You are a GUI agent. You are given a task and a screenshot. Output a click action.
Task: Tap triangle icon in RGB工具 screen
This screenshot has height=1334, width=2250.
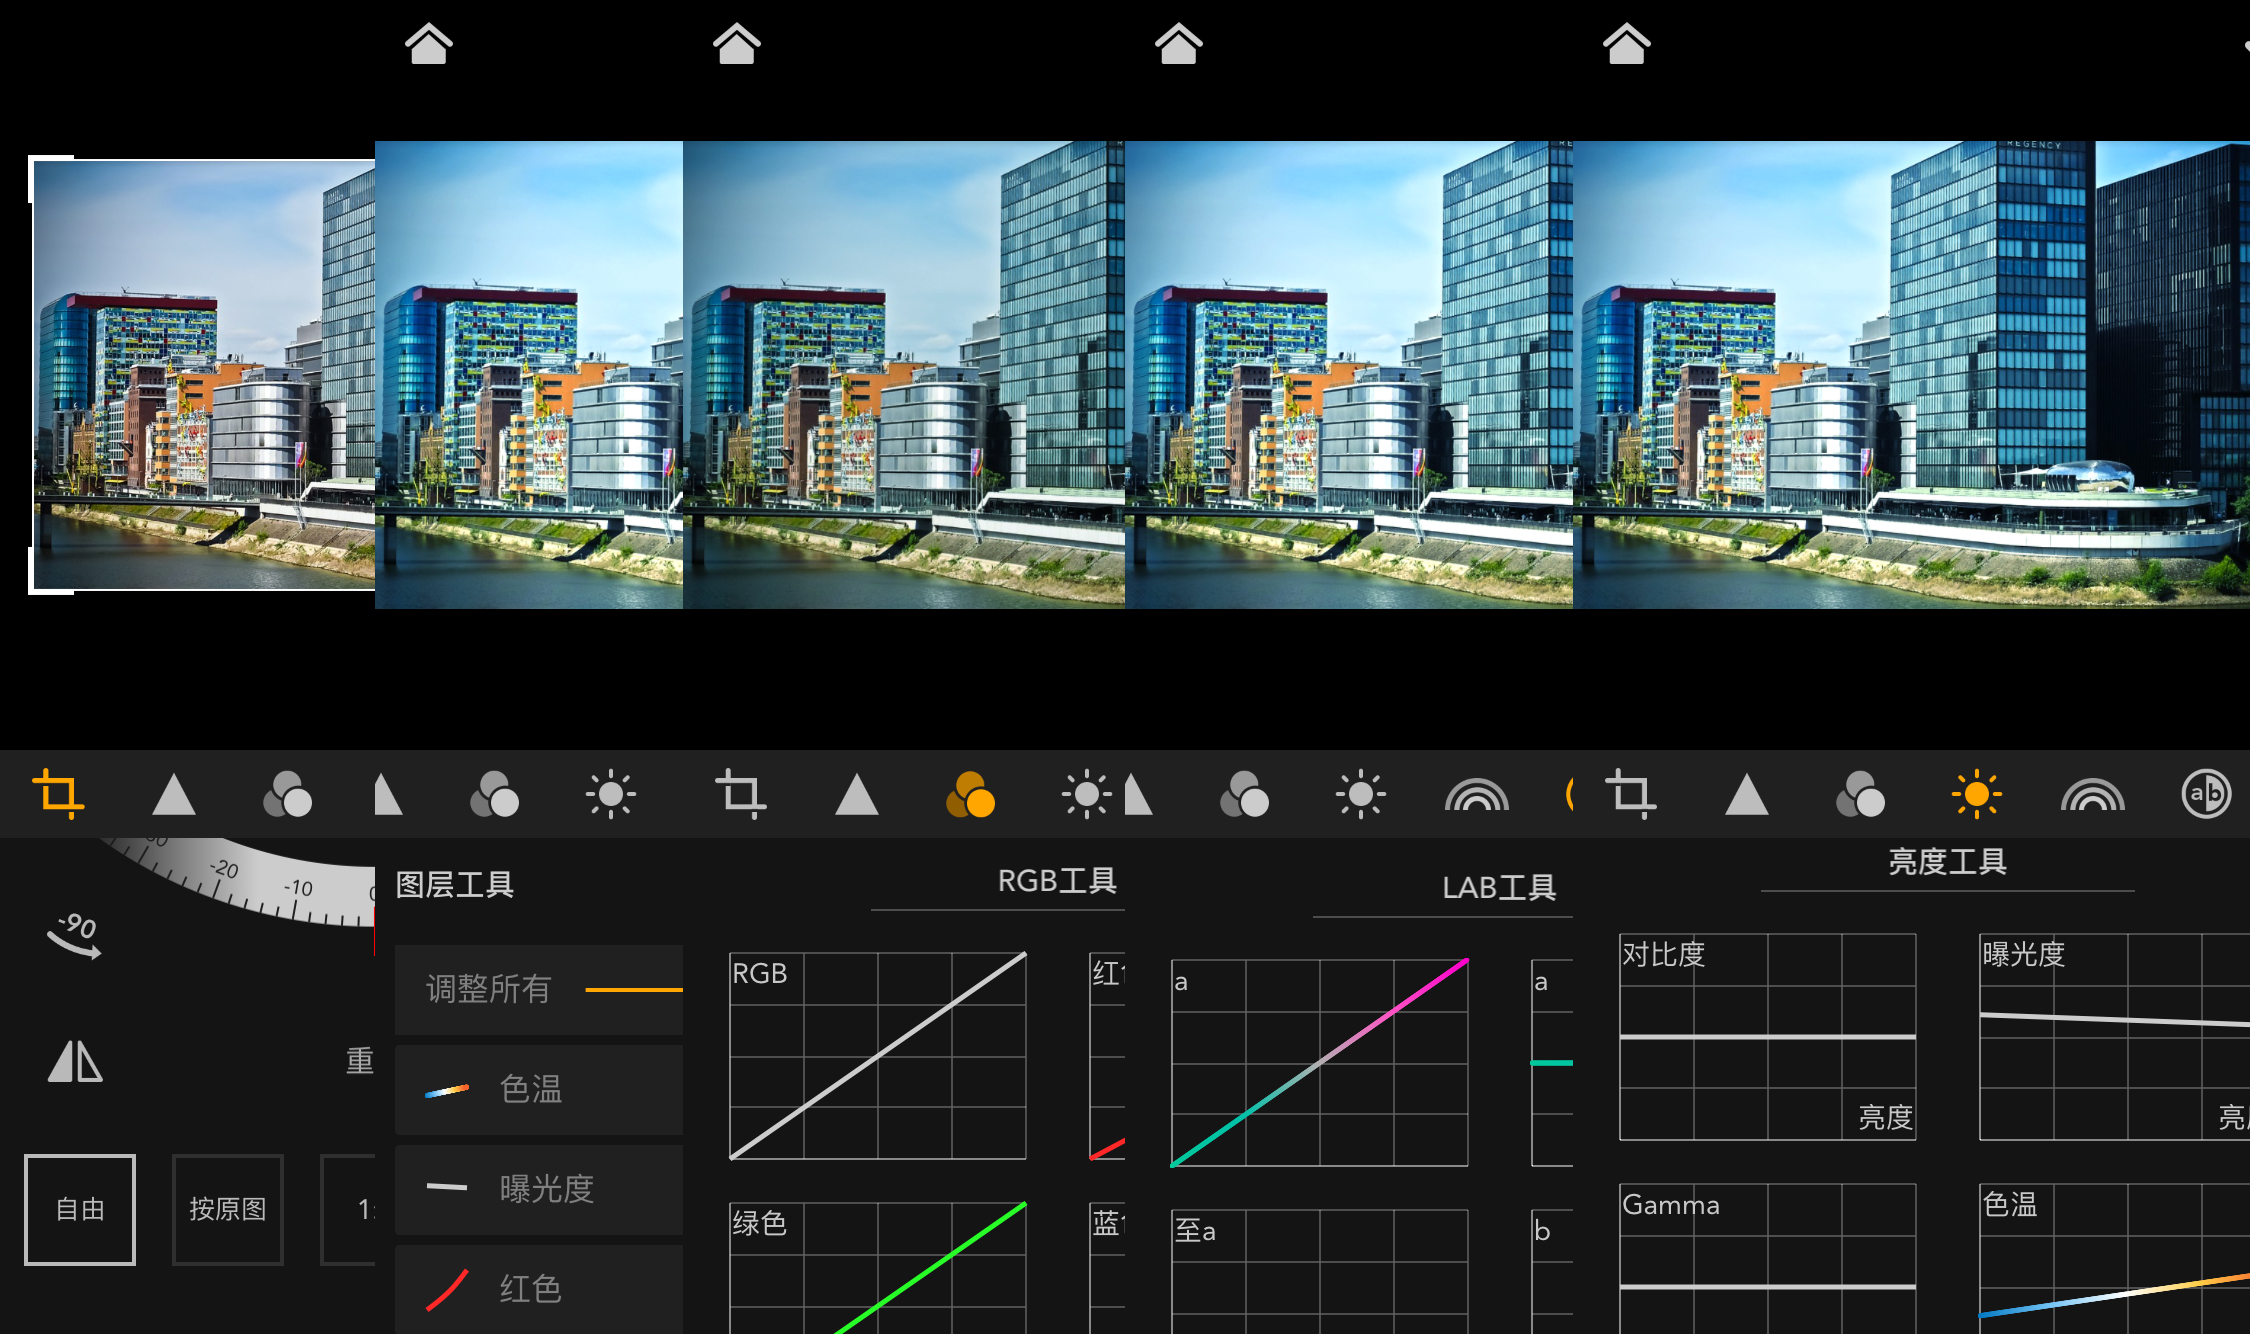857,795
